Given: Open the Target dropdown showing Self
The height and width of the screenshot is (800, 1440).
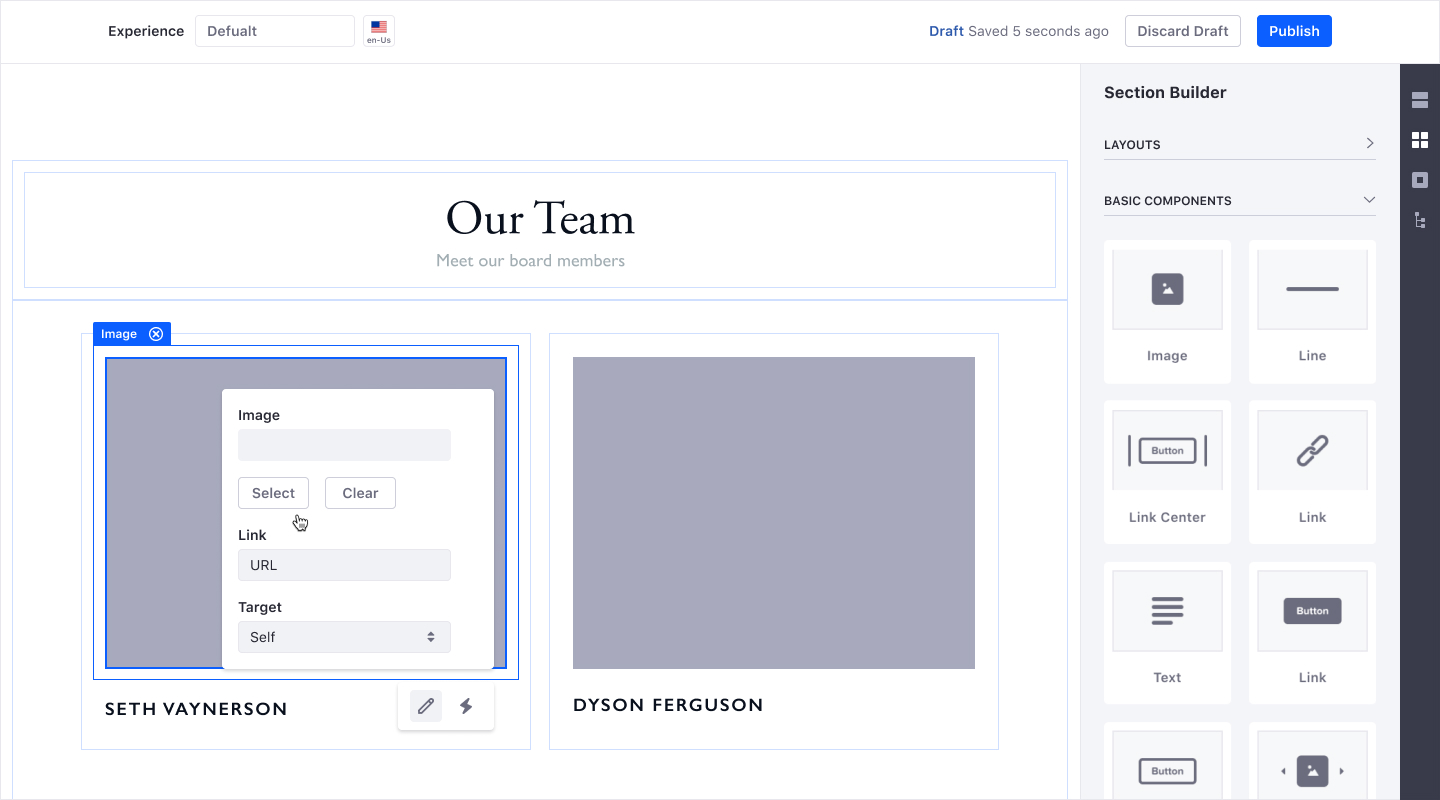Looking at the screenshot, I should [344, 637].
